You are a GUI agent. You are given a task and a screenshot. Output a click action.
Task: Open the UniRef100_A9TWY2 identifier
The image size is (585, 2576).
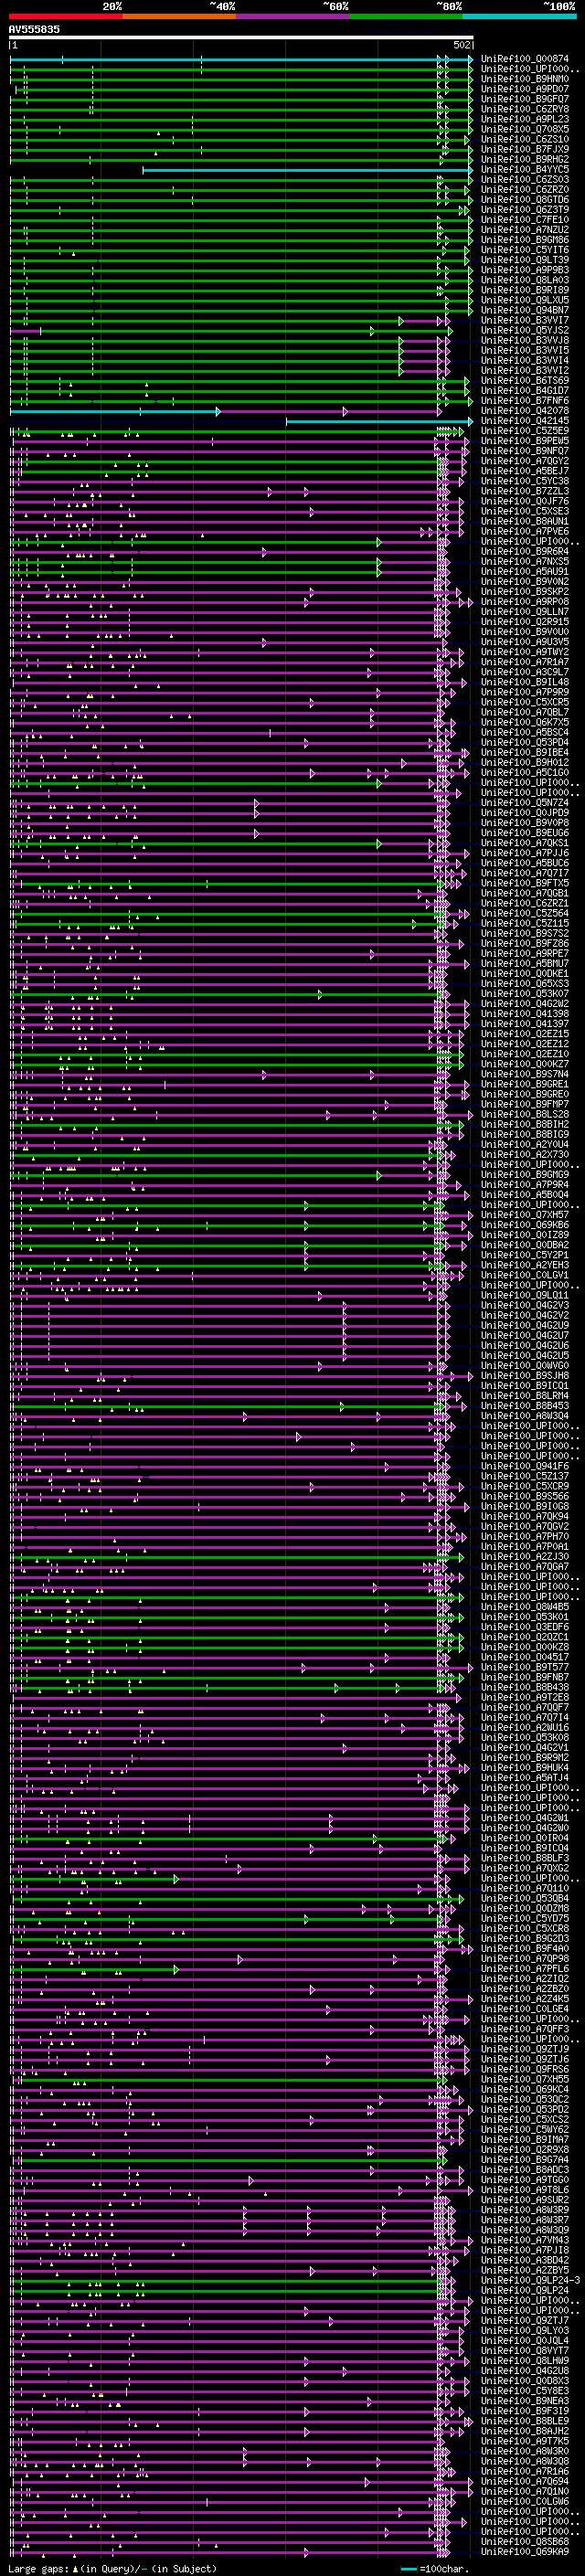point(525,652)
